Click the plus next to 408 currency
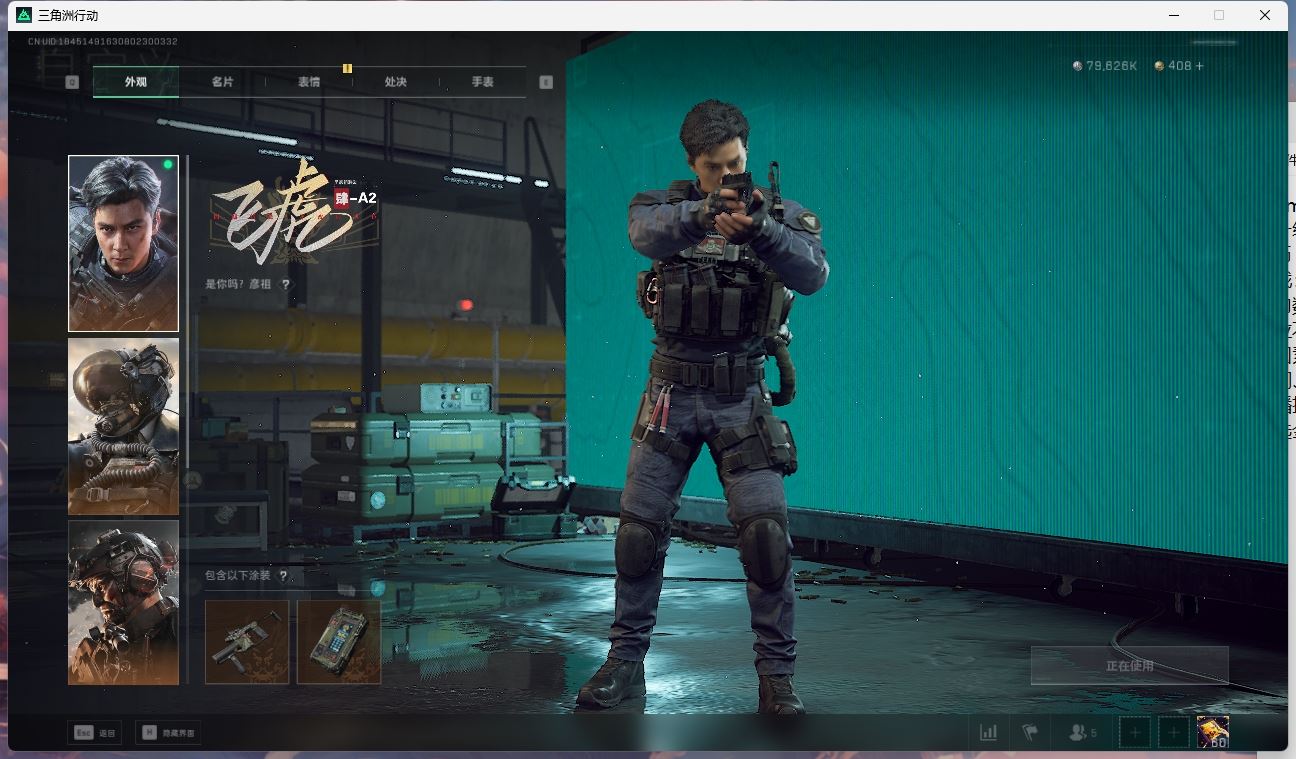Image resolution: width=1296 pixels, height=759 pixels. [x=1200, y=66]
